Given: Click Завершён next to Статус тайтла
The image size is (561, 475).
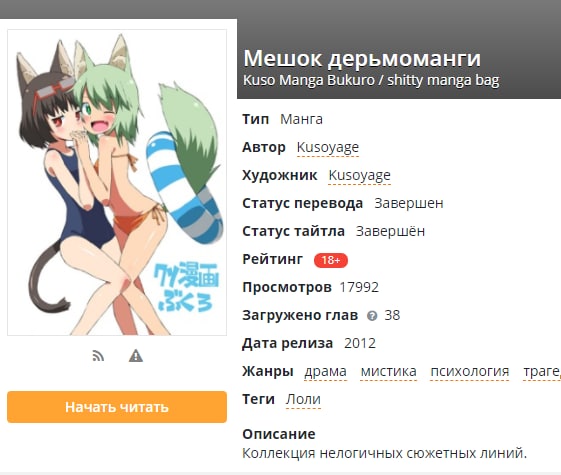Looking at the screenshot, I should pyautogui.click(x=390, y=231).
